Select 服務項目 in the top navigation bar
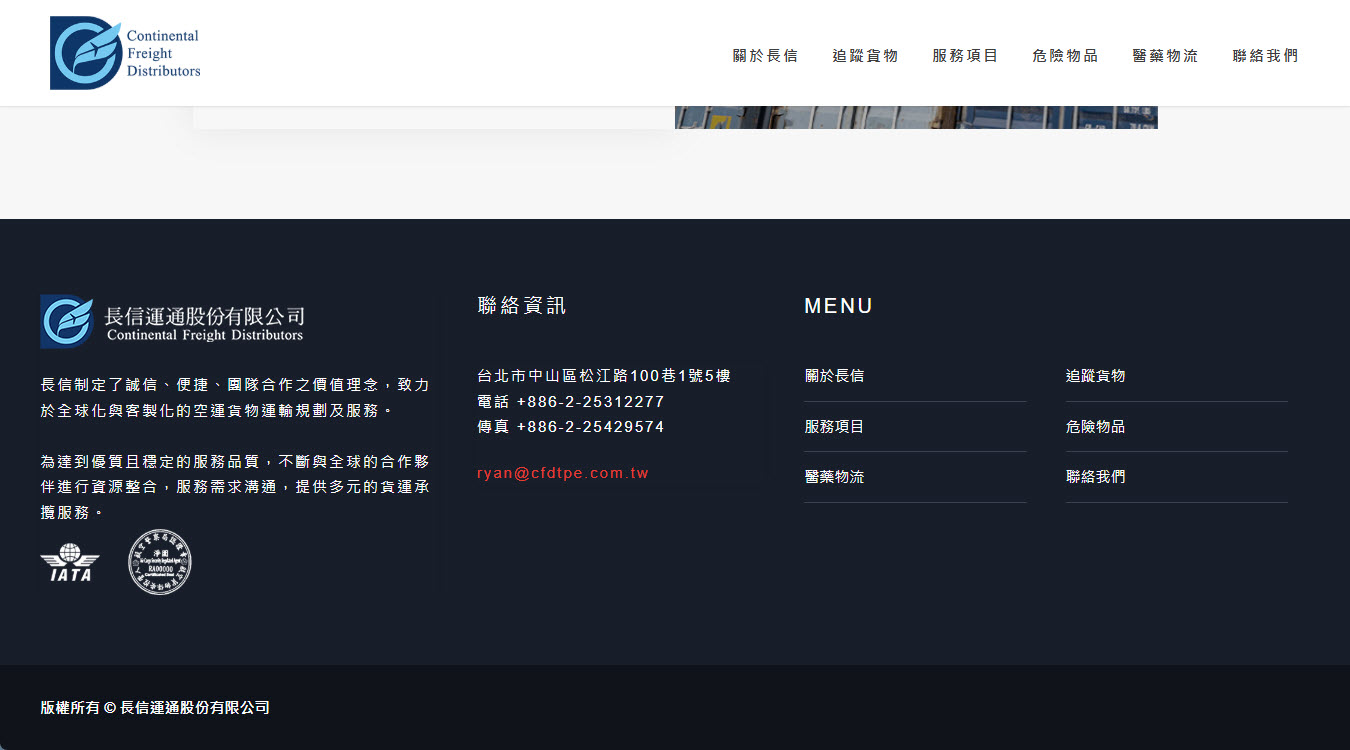 pos(965,56)
